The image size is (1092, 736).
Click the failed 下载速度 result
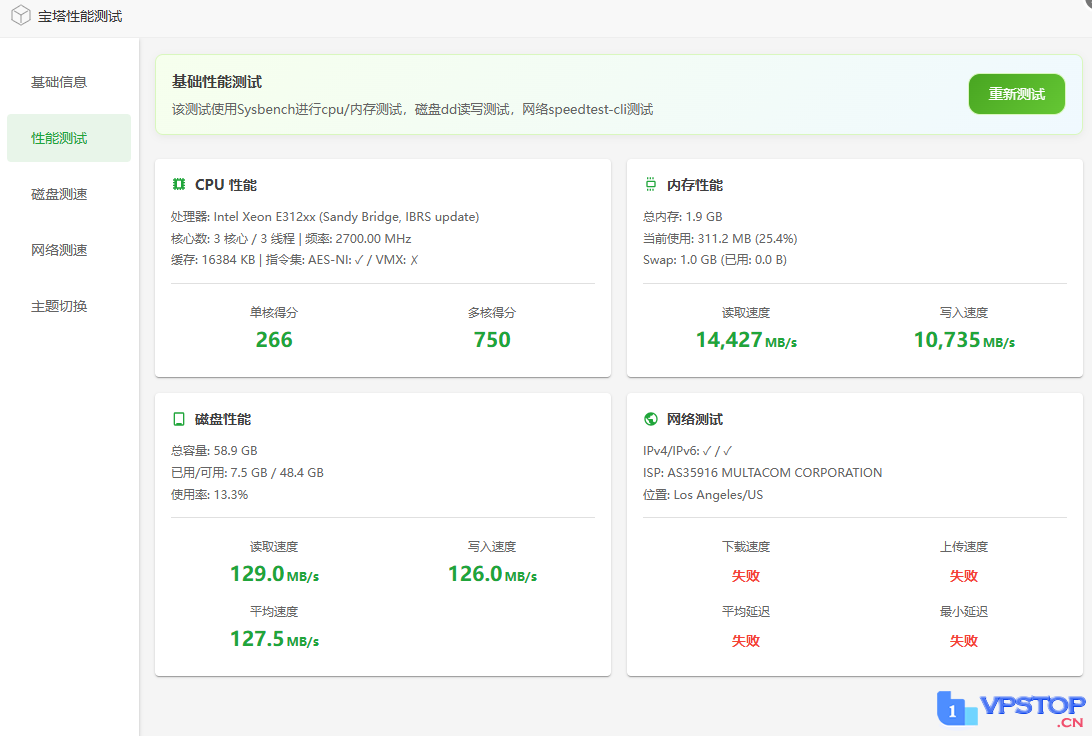click(x=746, y=576)
